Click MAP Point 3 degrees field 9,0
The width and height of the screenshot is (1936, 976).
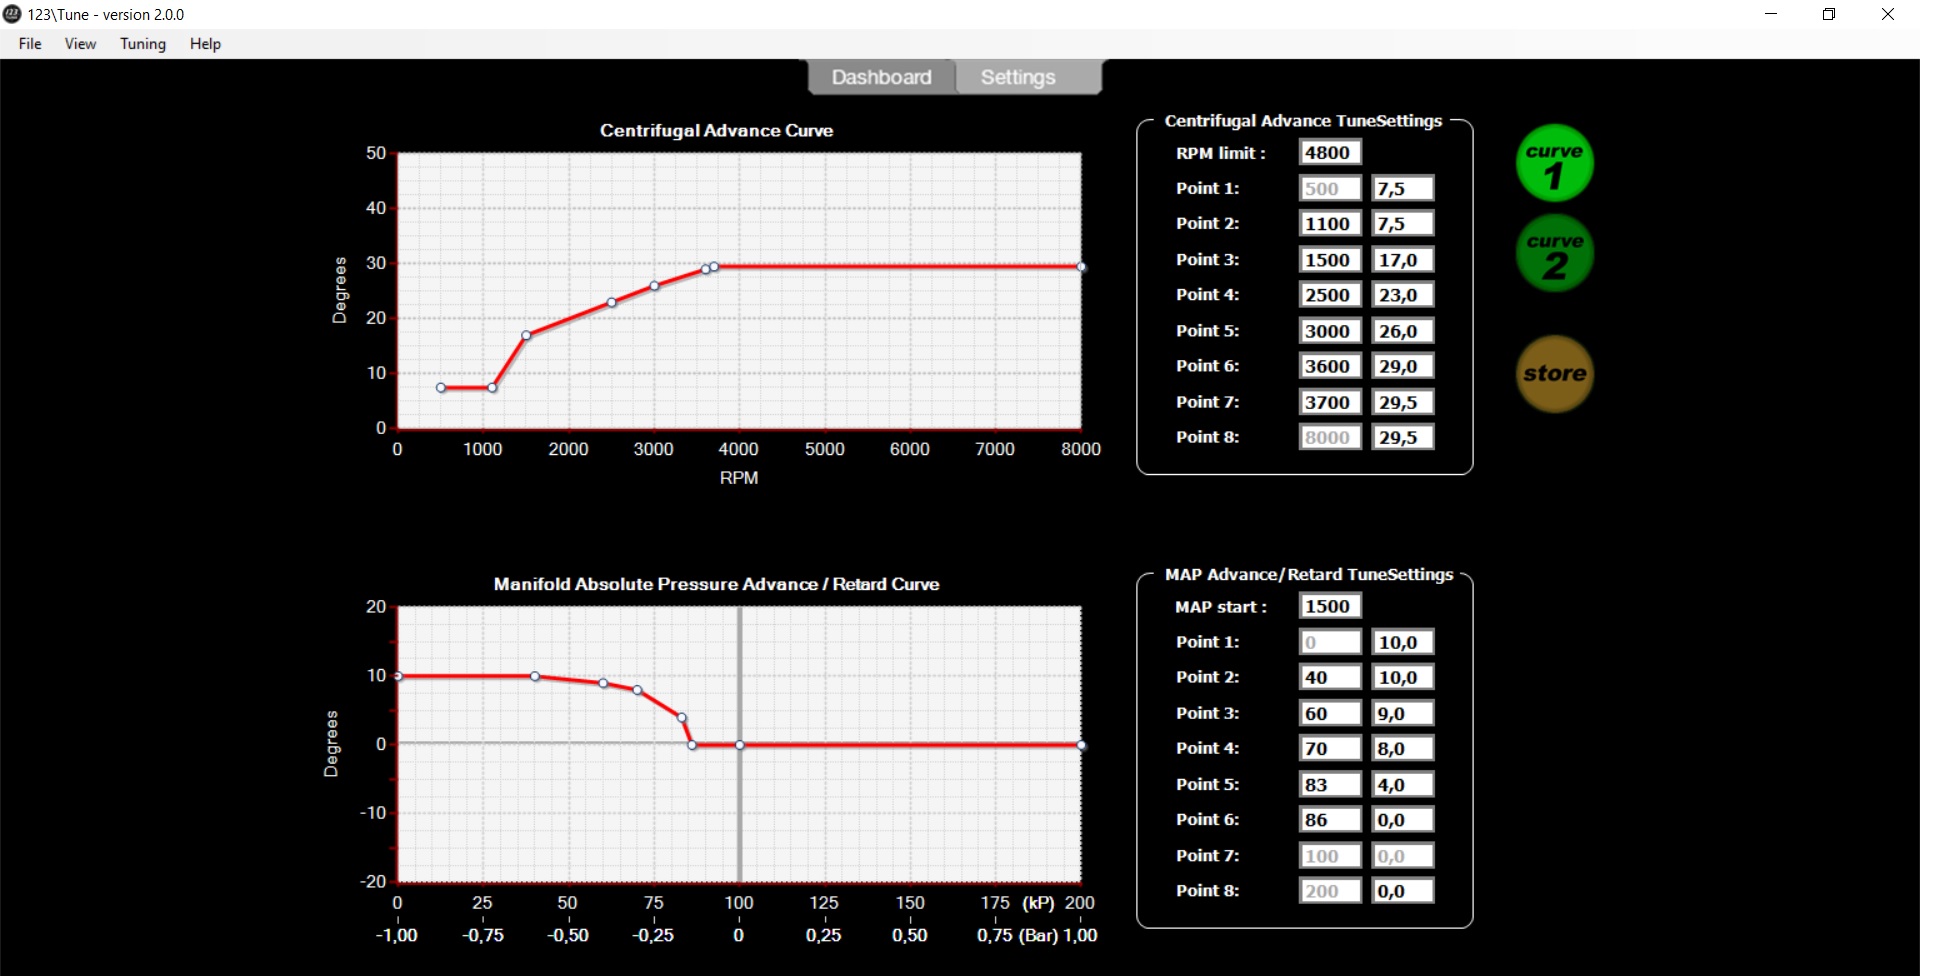(1402, 714)
